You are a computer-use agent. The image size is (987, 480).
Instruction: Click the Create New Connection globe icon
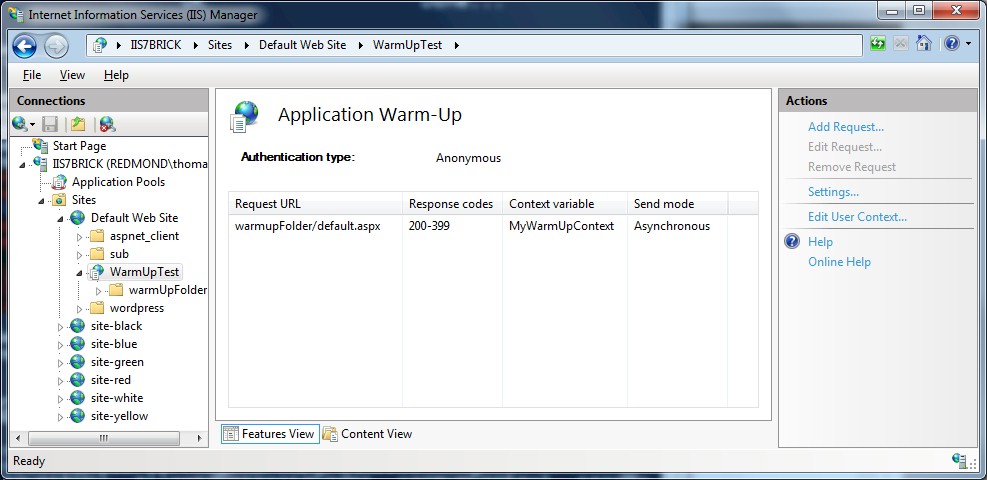tap(20, 123)
